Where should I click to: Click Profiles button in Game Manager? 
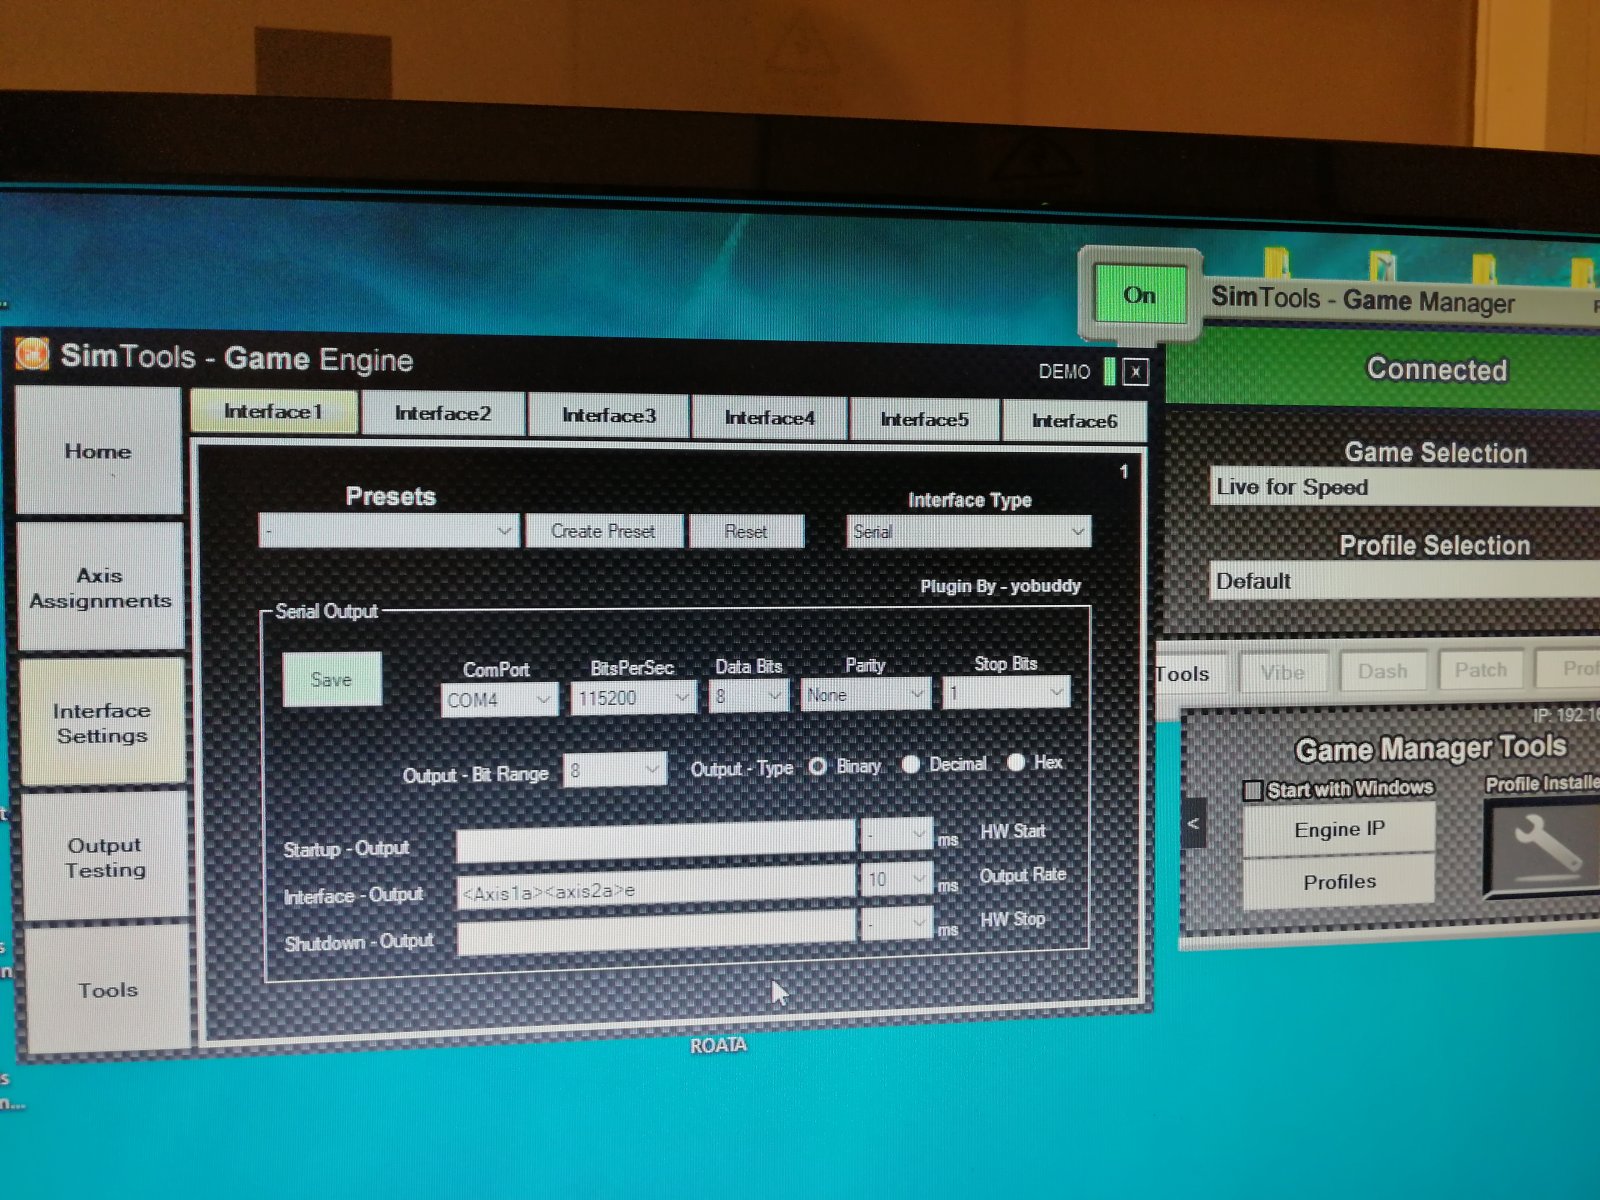tap(1339, 881)
